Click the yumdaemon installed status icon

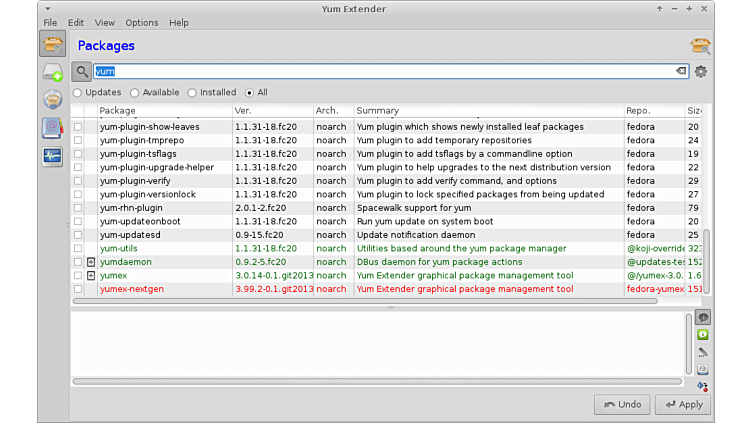pos(91,262)
